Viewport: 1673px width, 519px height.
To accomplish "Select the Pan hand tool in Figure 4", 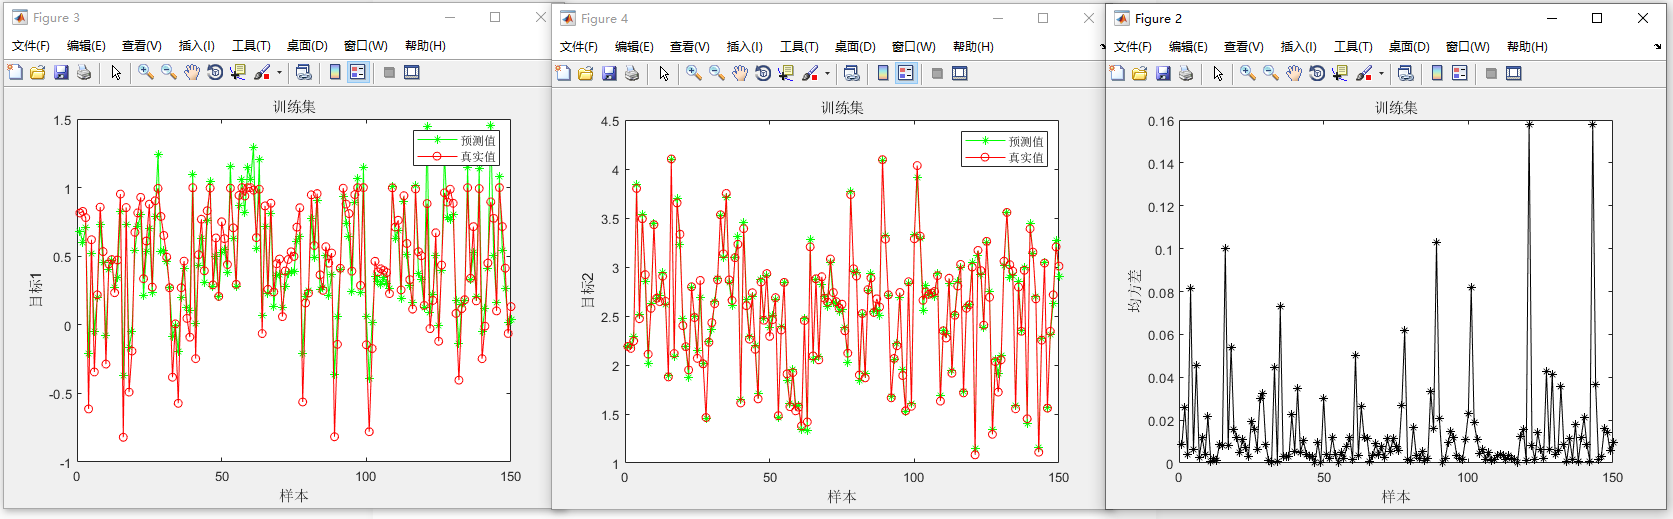I will tap(740, 73).
